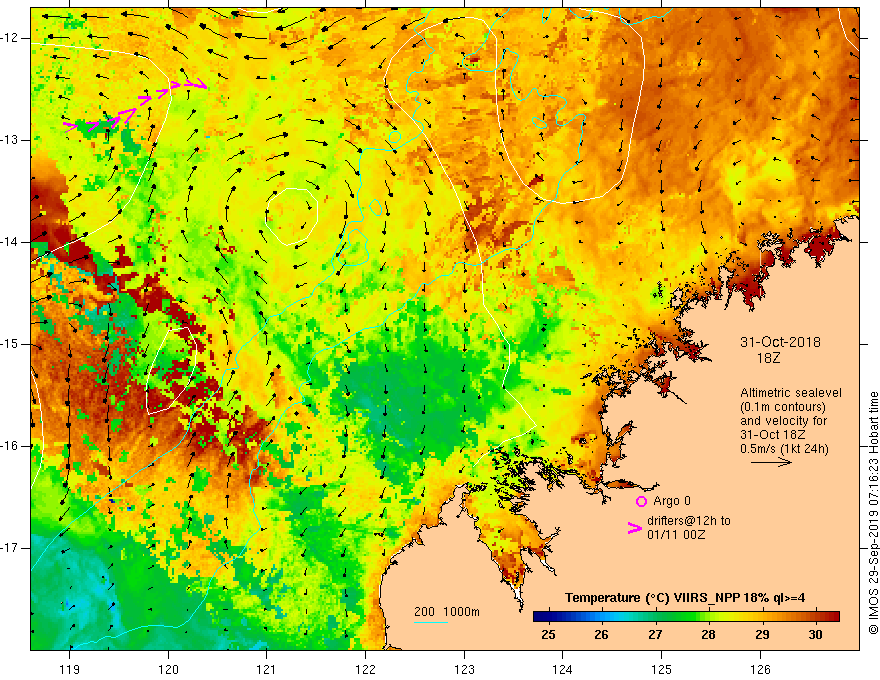This screenshot has width=880, height=680.
Task: Click the longitude label 119
Action: [70, 669]
